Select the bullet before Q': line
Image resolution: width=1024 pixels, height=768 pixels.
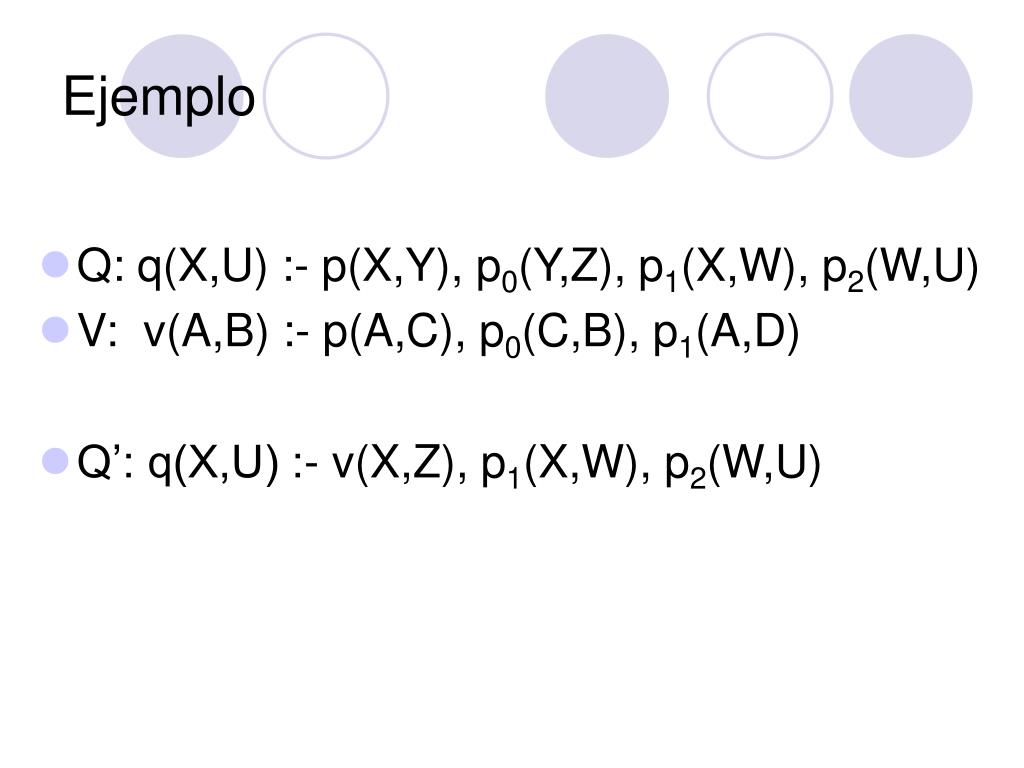click(x=56, y=460)
